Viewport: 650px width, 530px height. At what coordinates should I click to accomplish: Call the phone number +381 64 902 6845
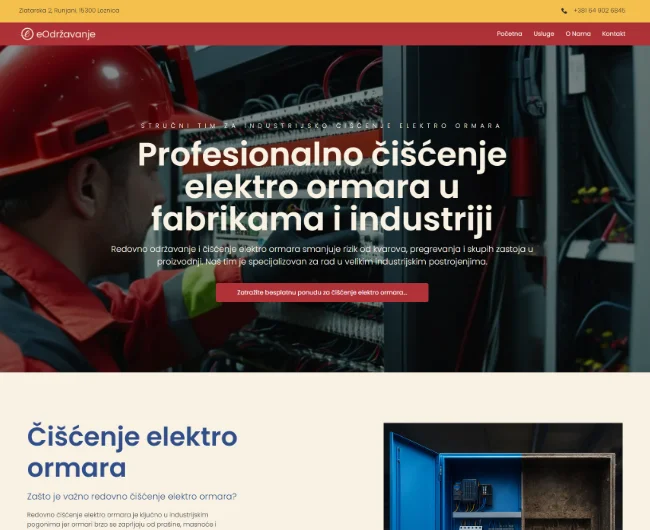[x=600, y=10]
